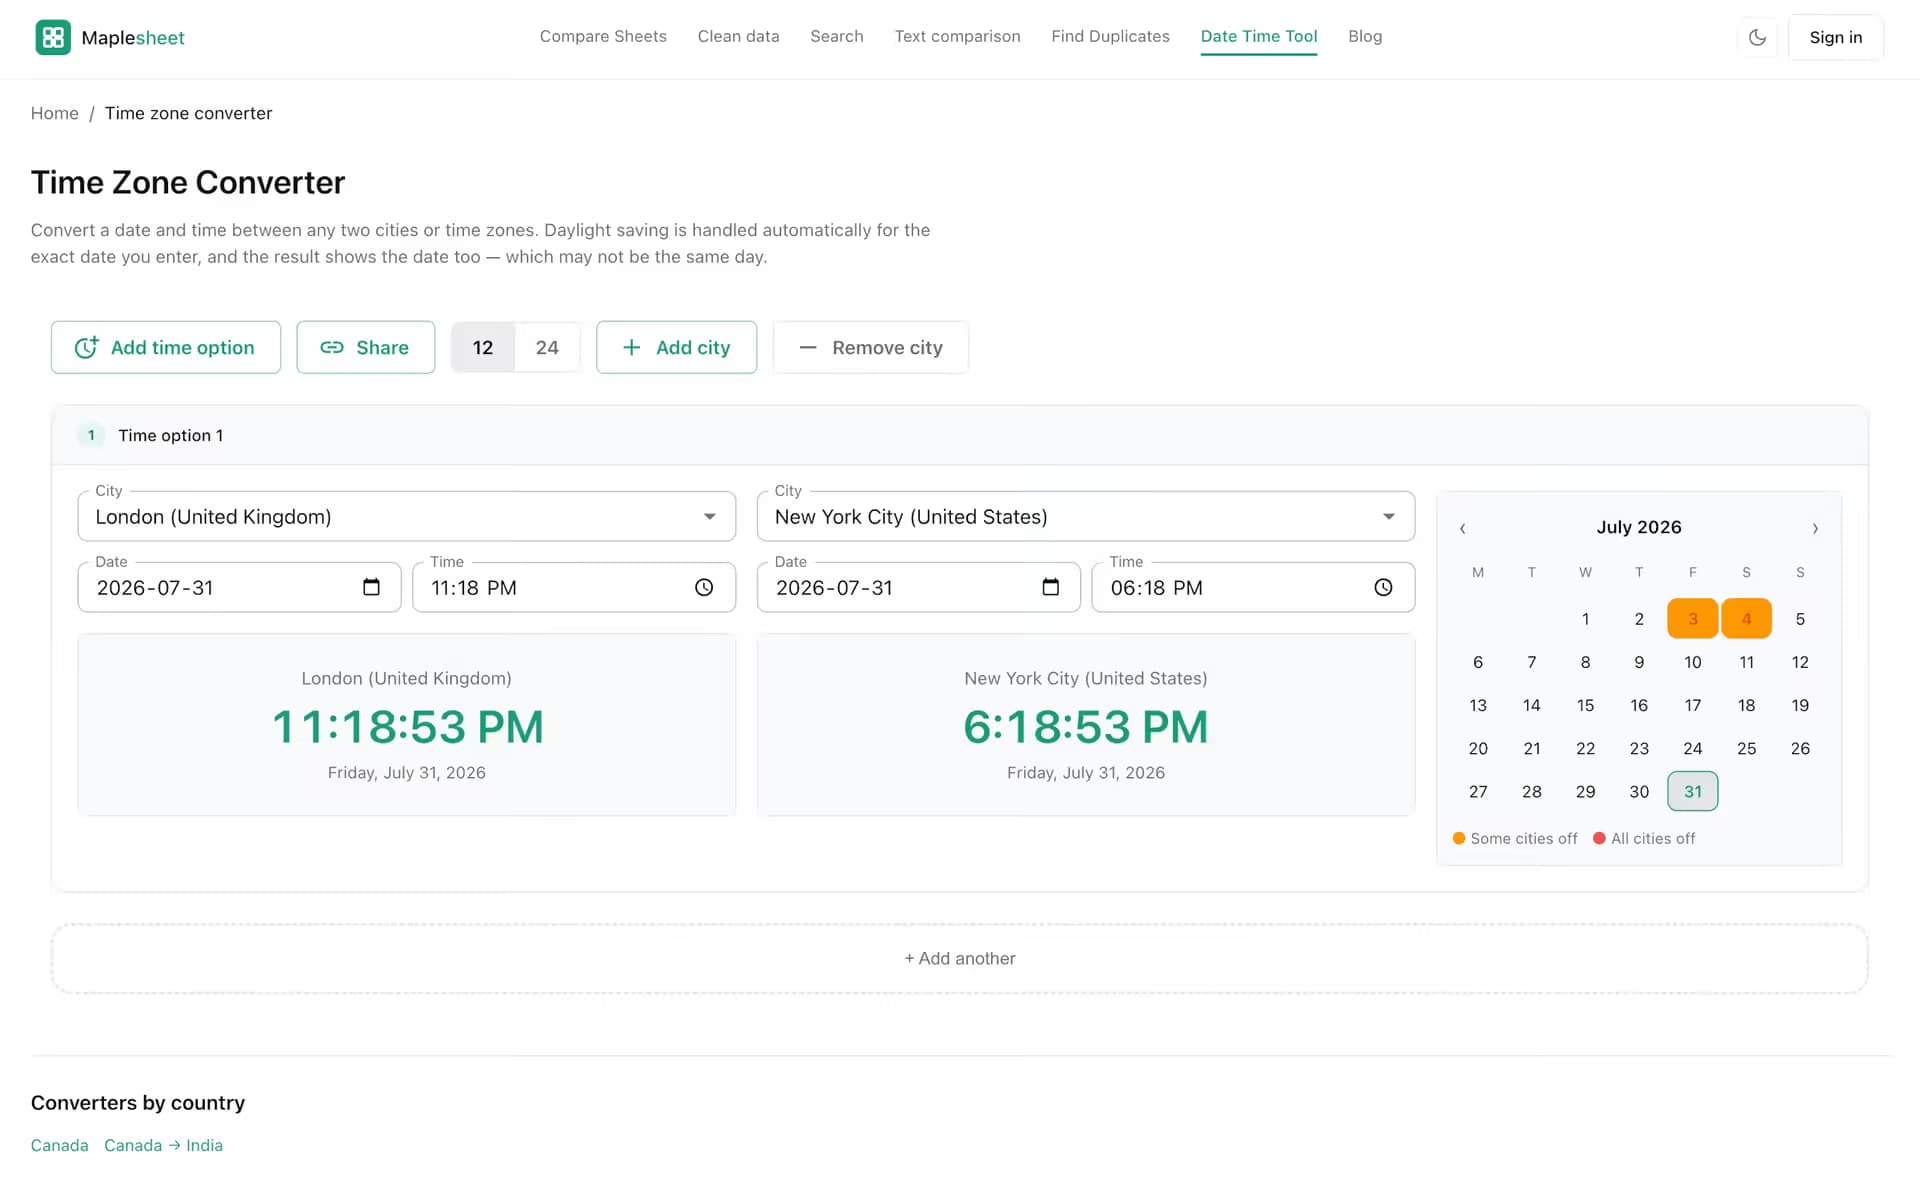Toggle dark mode moon icon
Viewport: 1920px width, 1182px height.
pyautogui.click(x=1757, y=37)
